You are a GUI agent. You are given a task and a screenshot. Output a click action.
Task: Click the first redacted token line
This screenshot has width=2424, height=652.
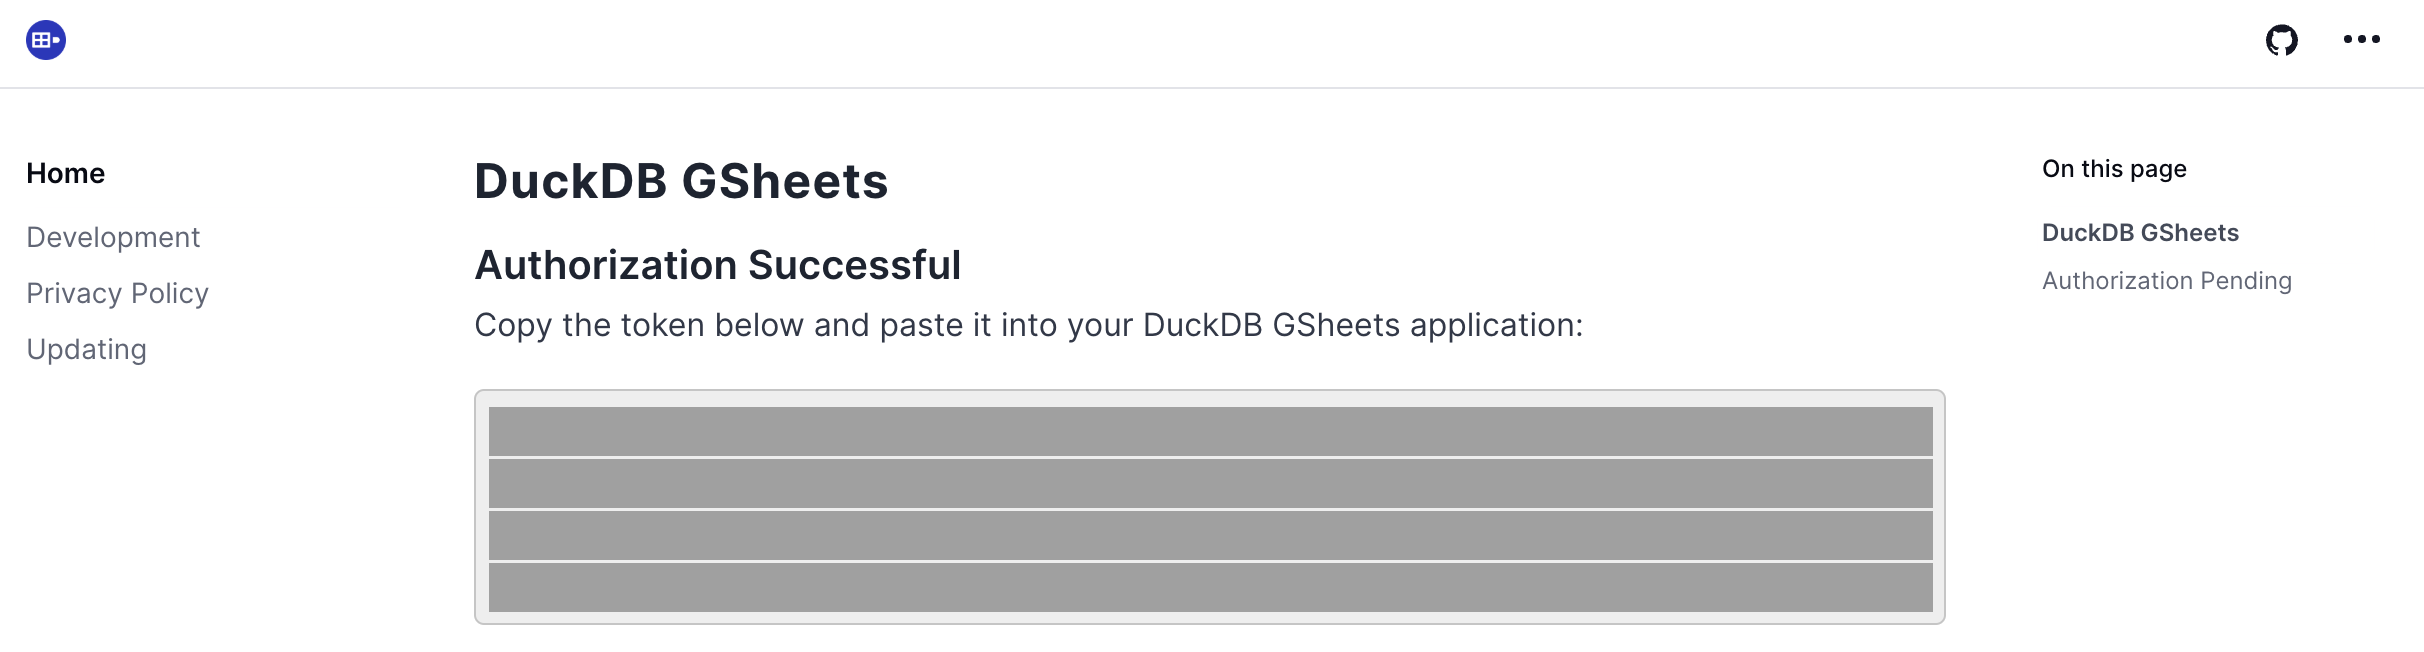coord(1207,426)
